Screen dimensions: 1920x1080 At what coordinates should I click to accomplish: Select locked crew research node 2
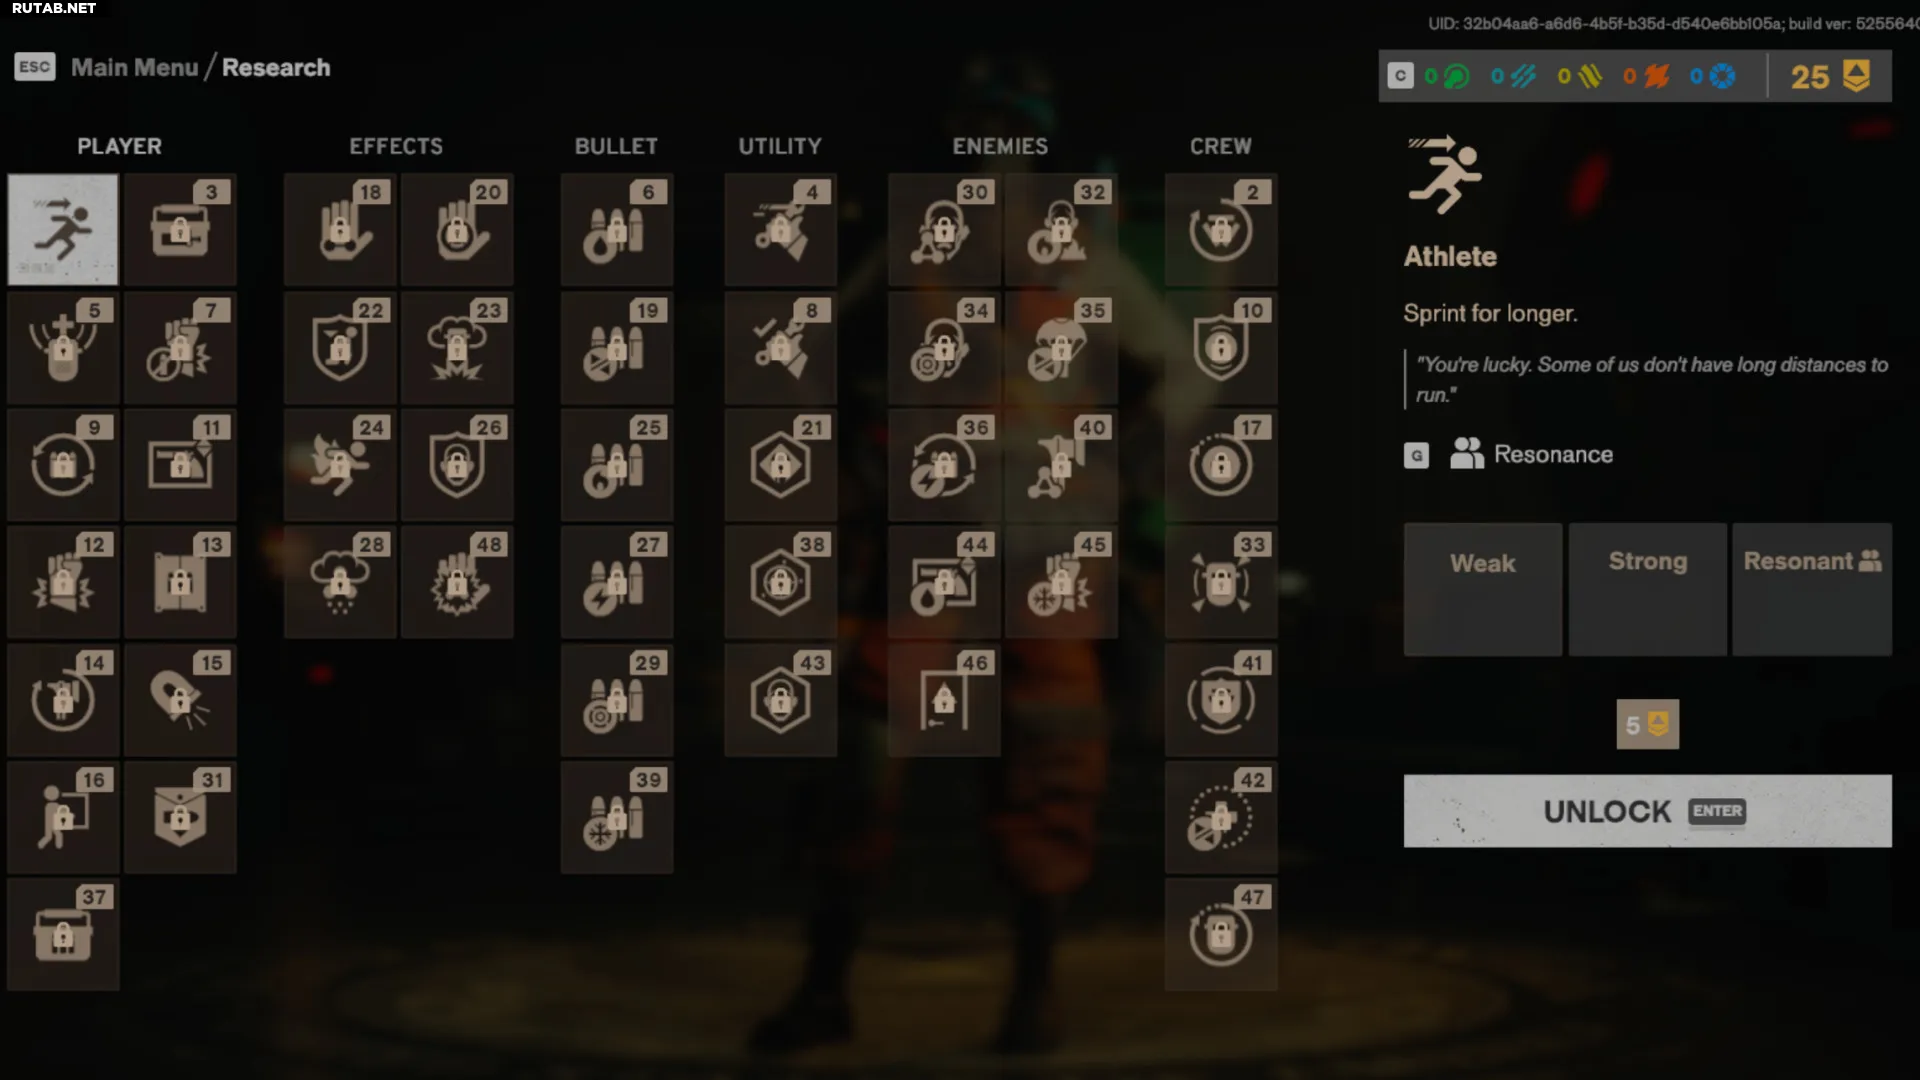click(1221, 230)
